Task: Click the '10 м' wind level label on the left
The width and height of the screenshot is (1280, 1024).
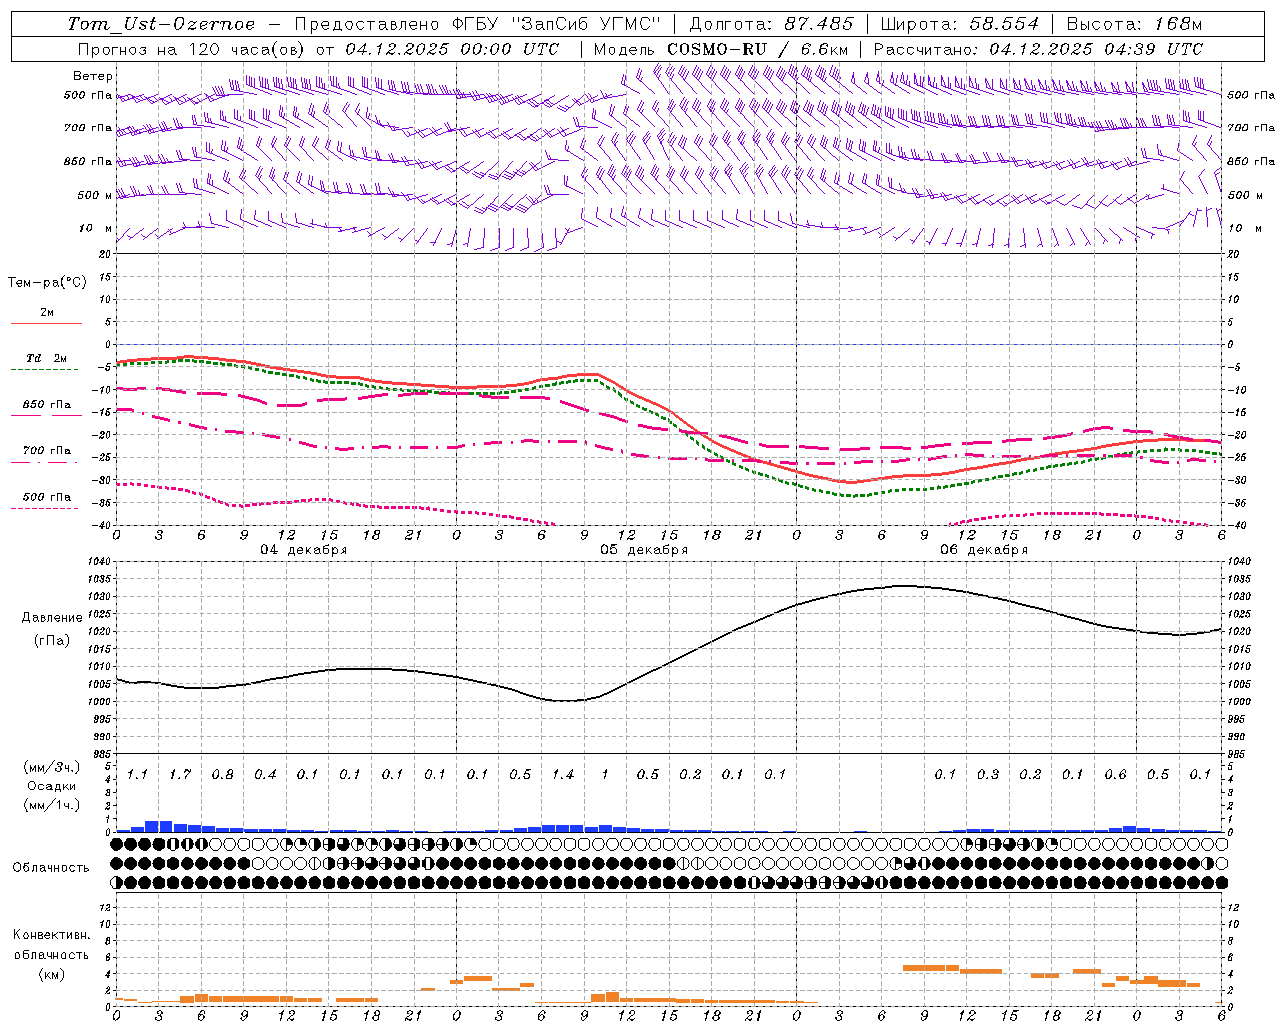Action: 95,228
